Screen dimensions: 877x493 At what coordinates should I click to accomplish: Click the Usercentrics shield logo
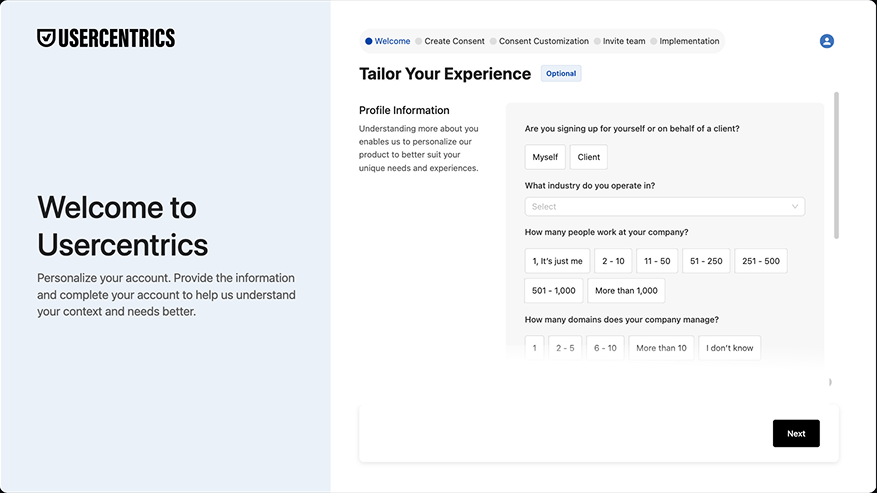click(46, 38)
